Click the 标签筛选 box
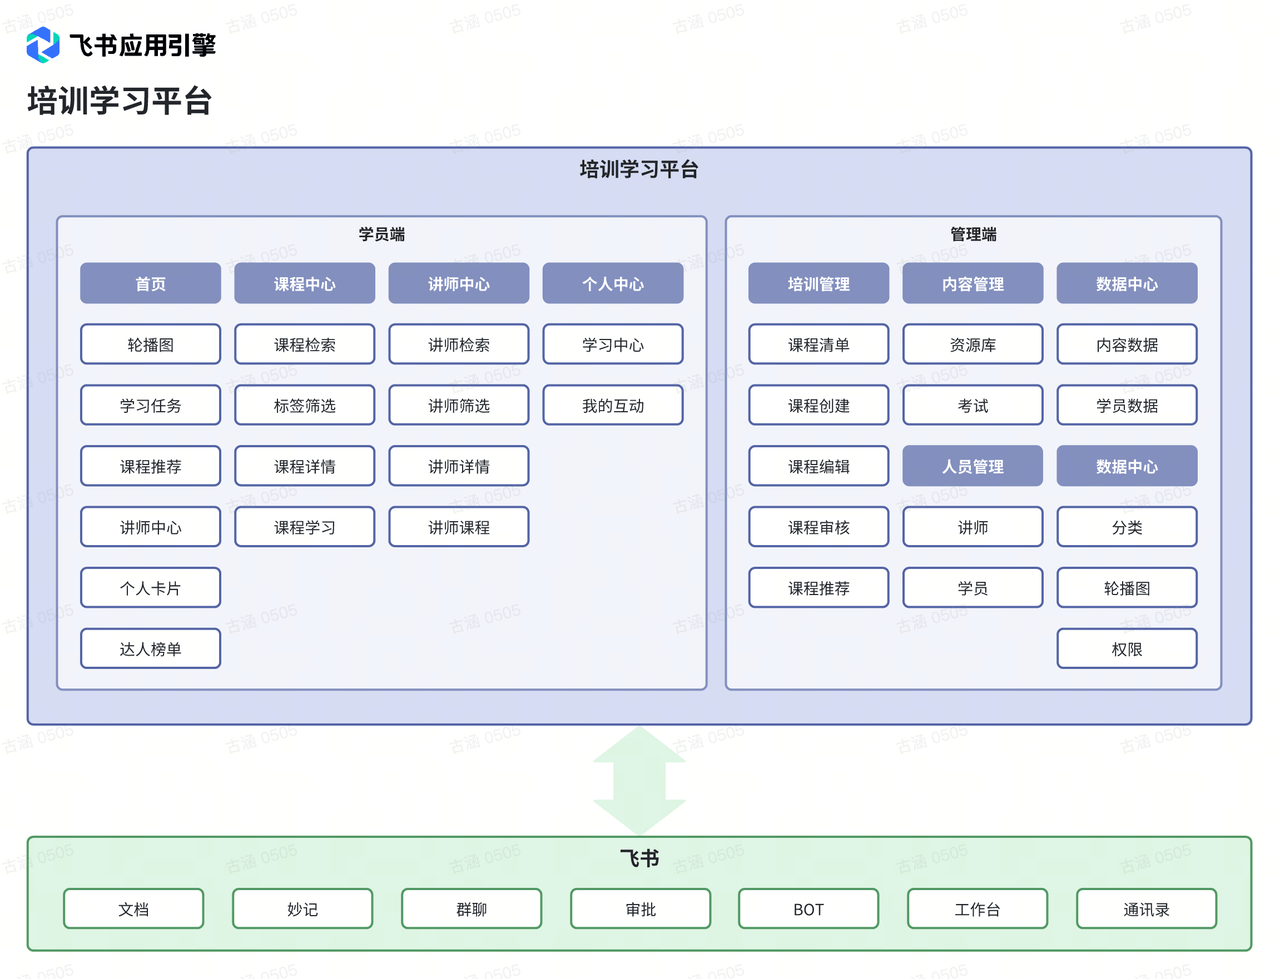This screenshot has height=979, width=1280. click(x=305, y=405)
